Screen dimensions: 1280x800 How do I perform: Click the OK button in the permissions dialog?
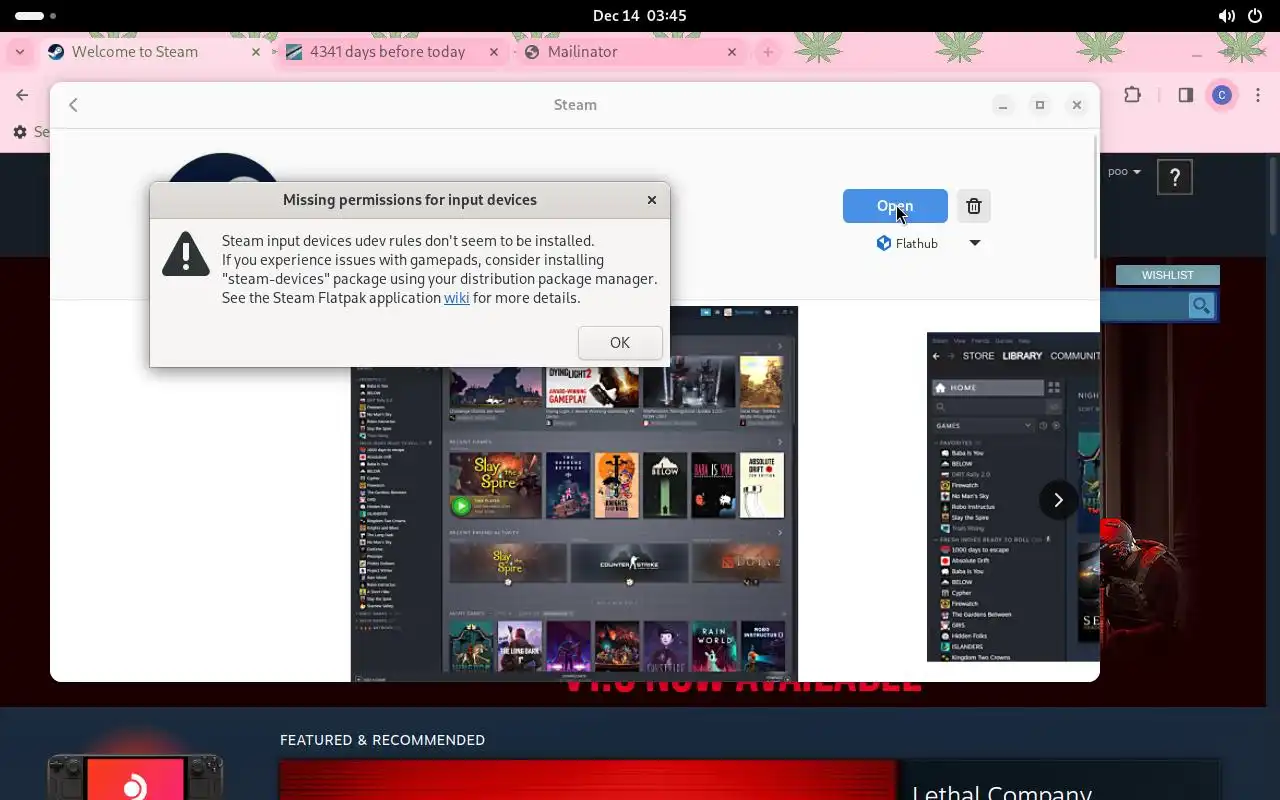pos(620,343)
